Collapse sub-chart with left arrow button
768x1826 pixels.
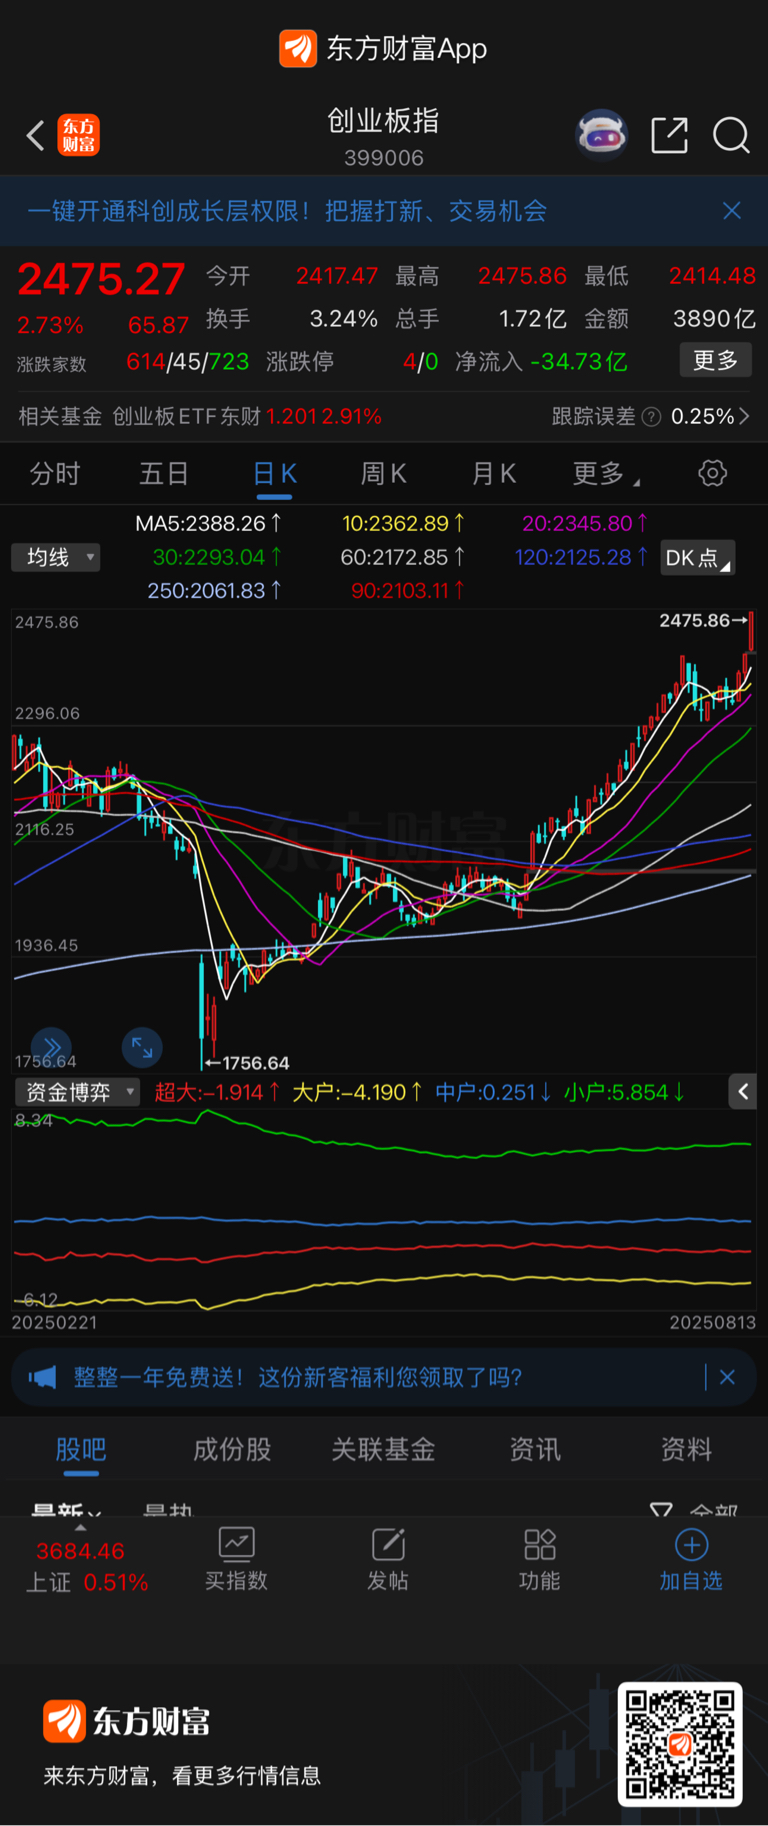[743, 1092]
